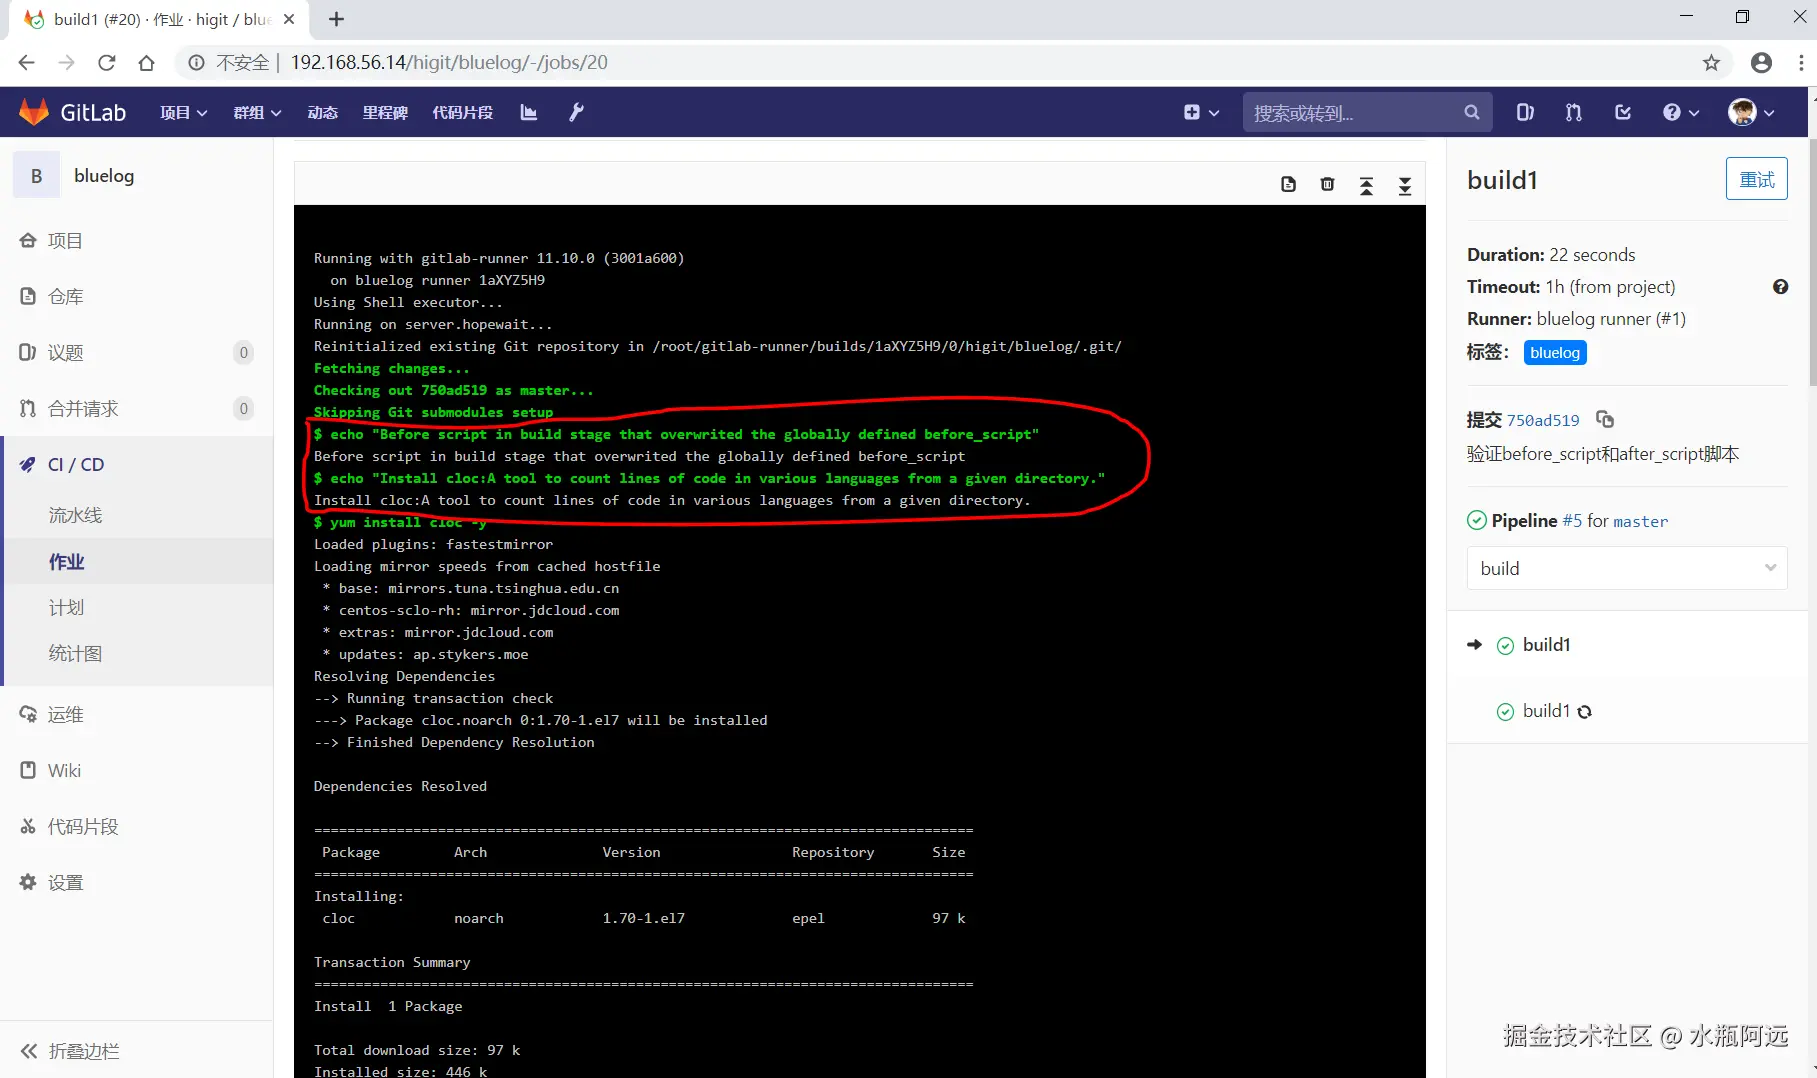The width and height of the screenshot is (1817, 1078).
Task: Select 作业 in the CI/CD sidebar
Action: pos(67,561)
